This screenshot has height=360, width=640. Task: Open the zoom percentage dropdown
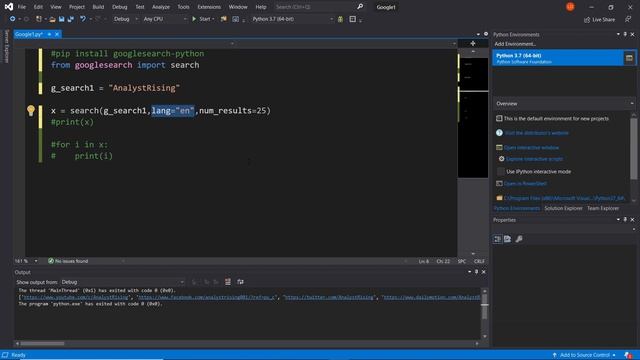point(36,261)
